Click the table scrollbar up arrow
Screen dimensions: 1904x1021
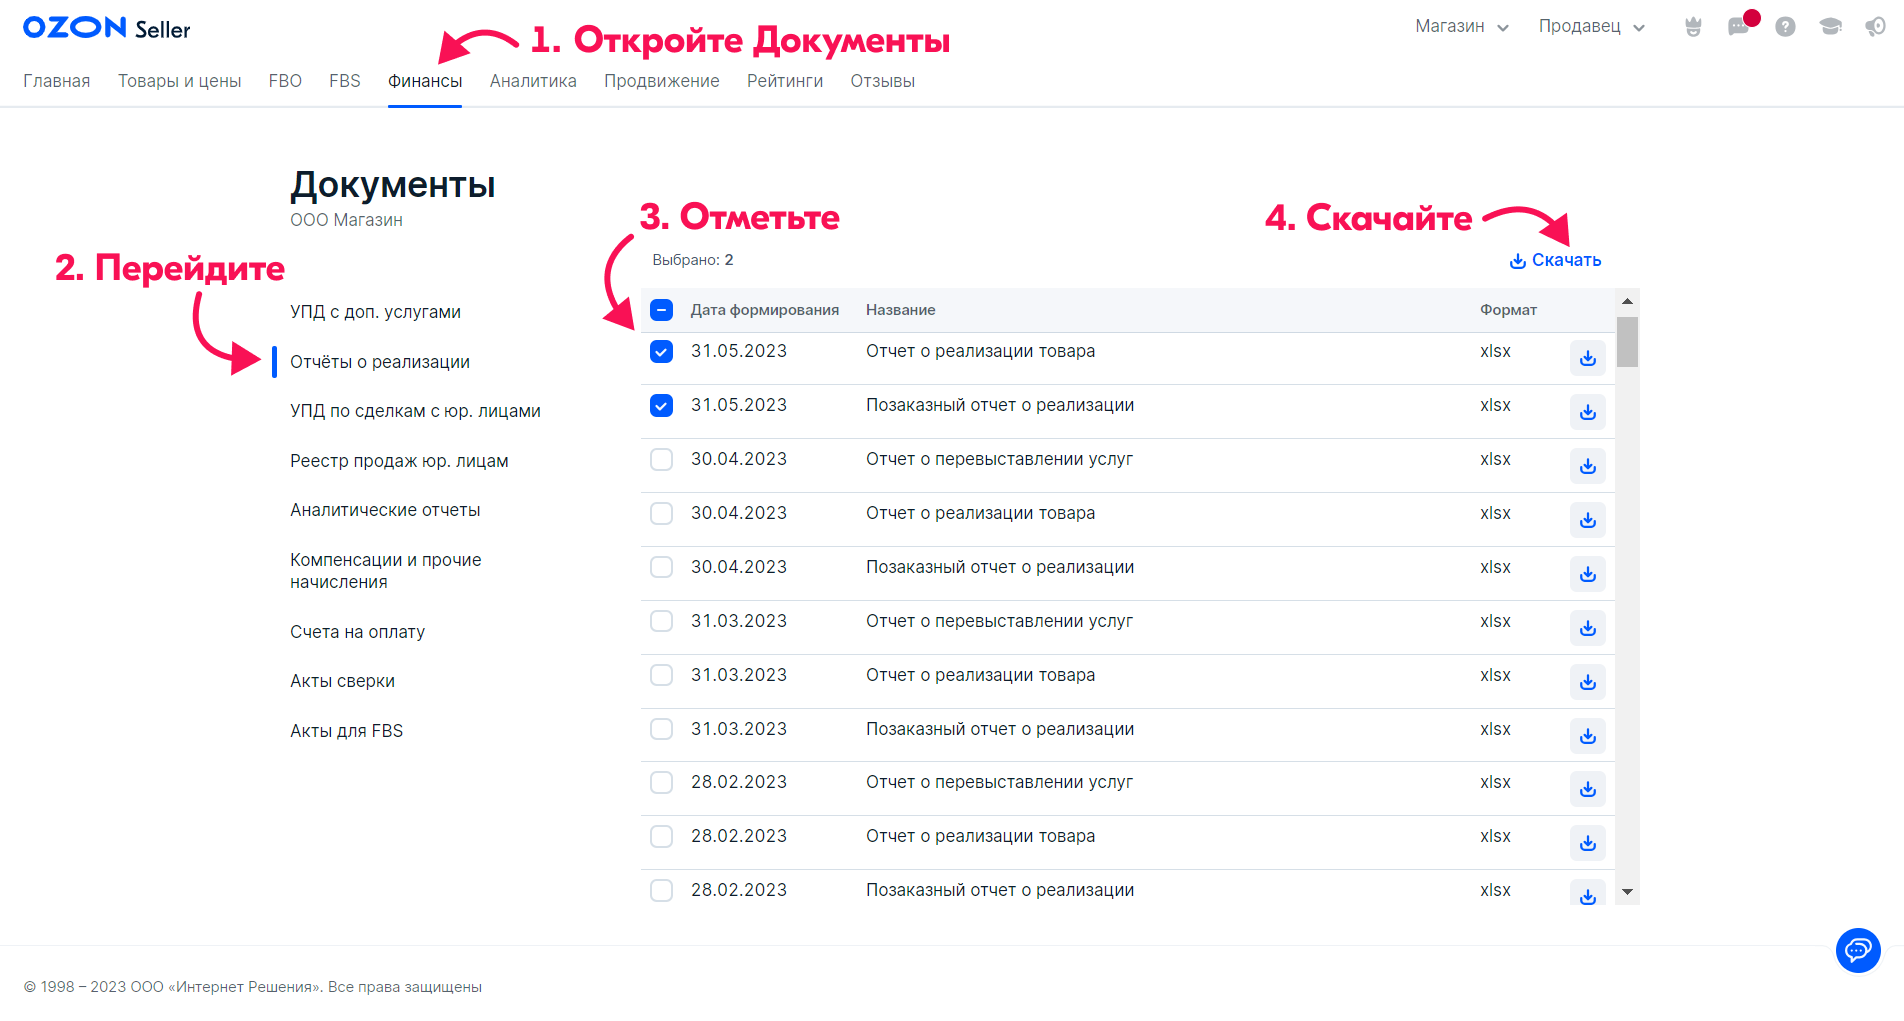[x=1627, y=301]
